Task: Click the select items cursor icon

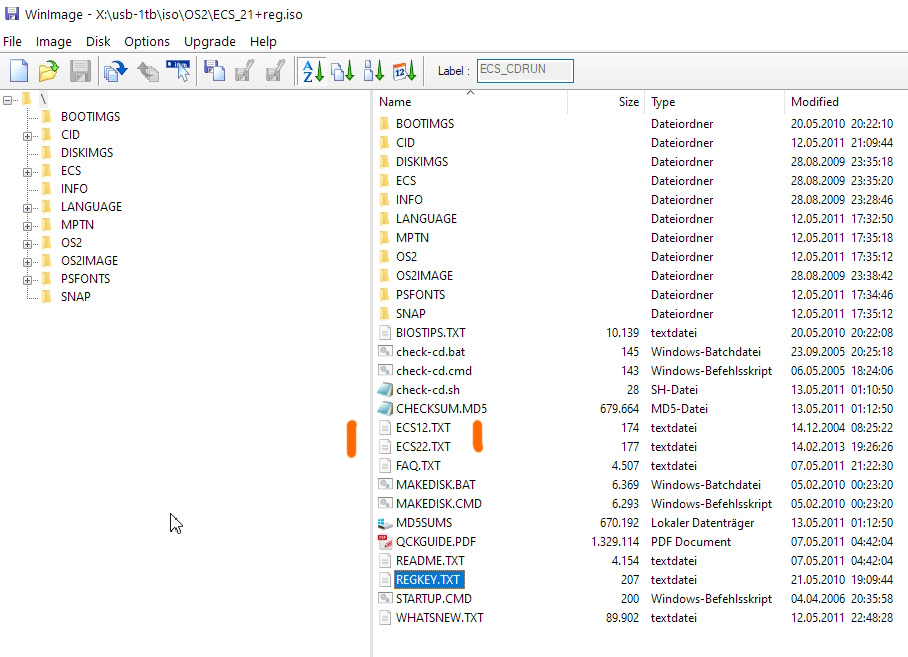Action: tap(178, 71)
